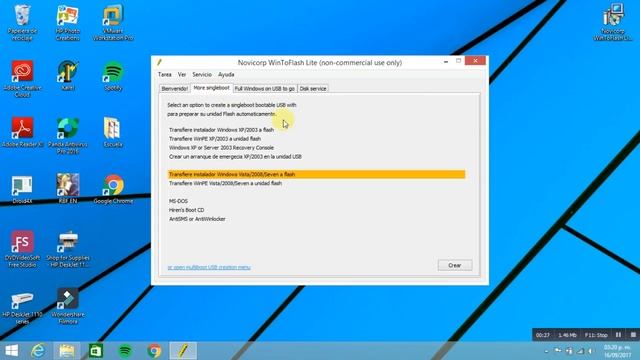Select the More singleboot tab
Image resolution: width=640 pixels, height=360 pixels.
(x=211, y=88)
